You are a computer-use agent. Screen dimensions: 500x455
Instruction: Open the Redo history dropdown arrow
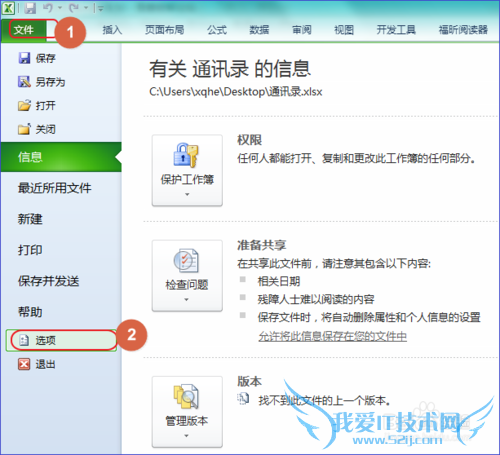86,8
